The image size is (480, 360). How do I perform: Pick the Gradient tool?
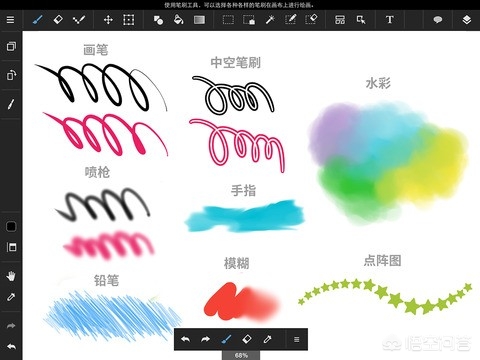point(199,20)
